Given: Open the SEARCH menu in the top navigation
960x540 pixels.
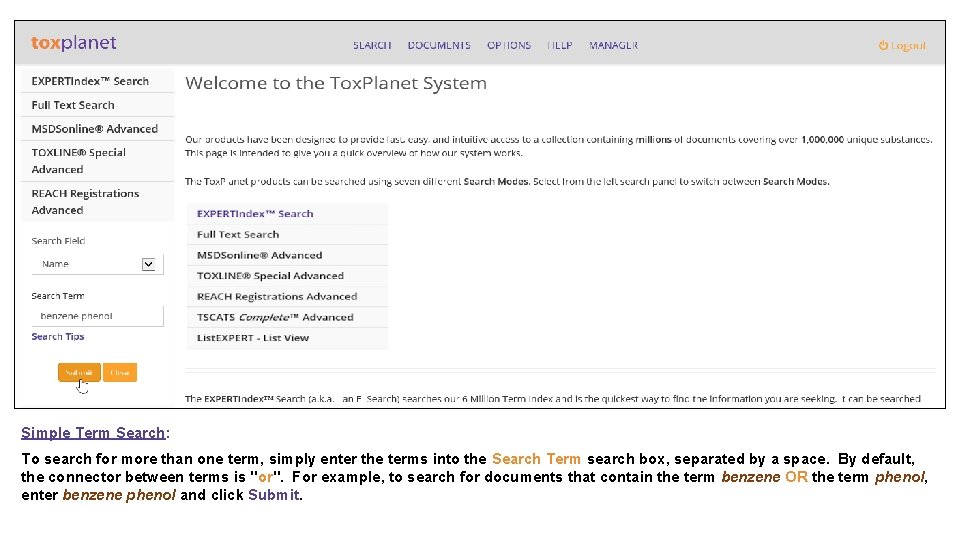Looking at the screenshot, I should pyautogui.click(x=372, y=45).
